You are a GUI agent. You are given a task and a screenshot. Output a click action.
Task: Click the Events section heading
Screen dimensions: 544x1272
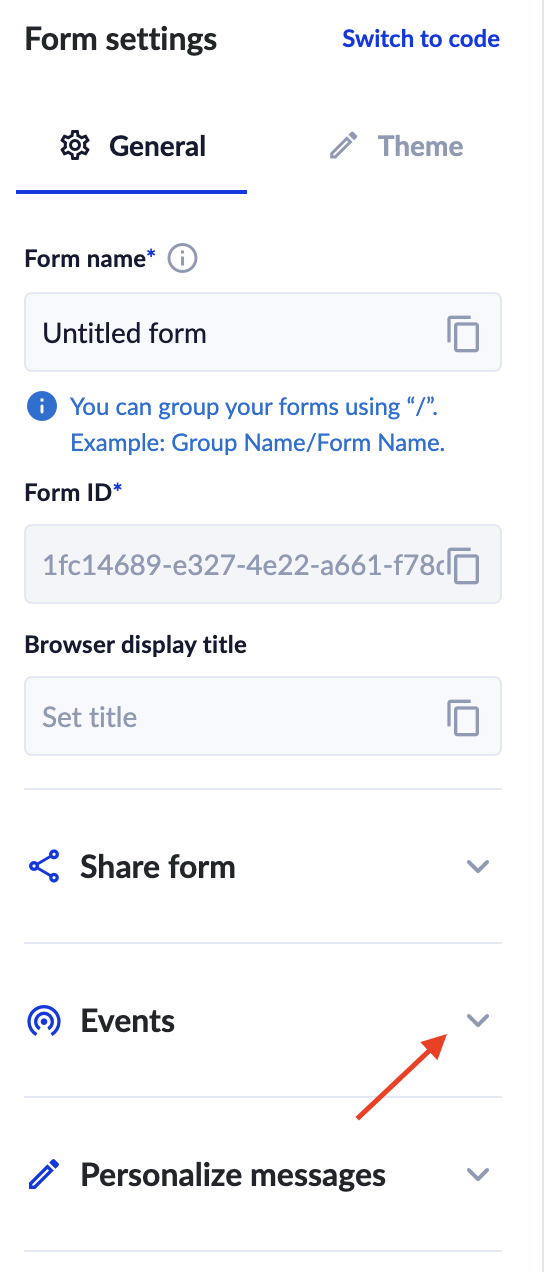tap(128, 1021)
